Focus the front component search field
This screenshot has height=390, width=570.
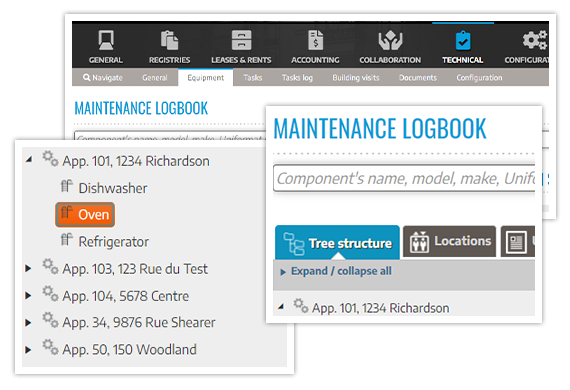point(404,178)
